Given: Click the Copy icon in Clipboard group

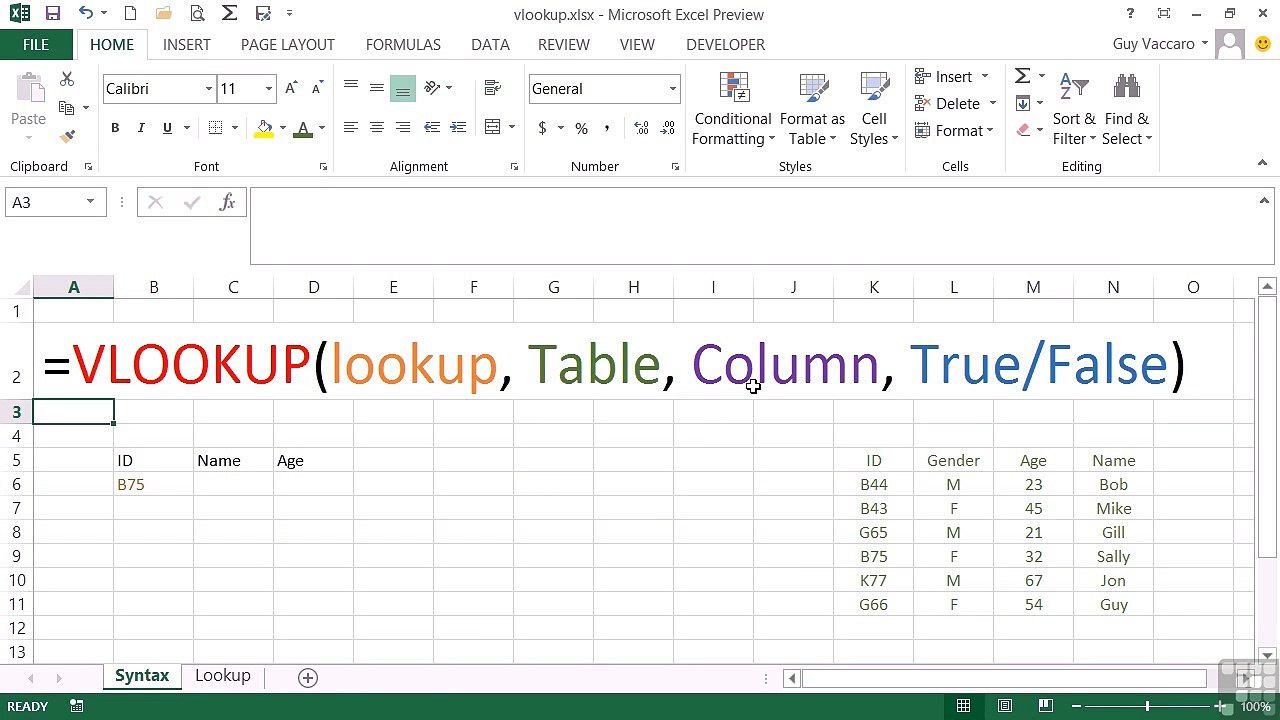Looking at the screenshot, I should click(67, 108).
